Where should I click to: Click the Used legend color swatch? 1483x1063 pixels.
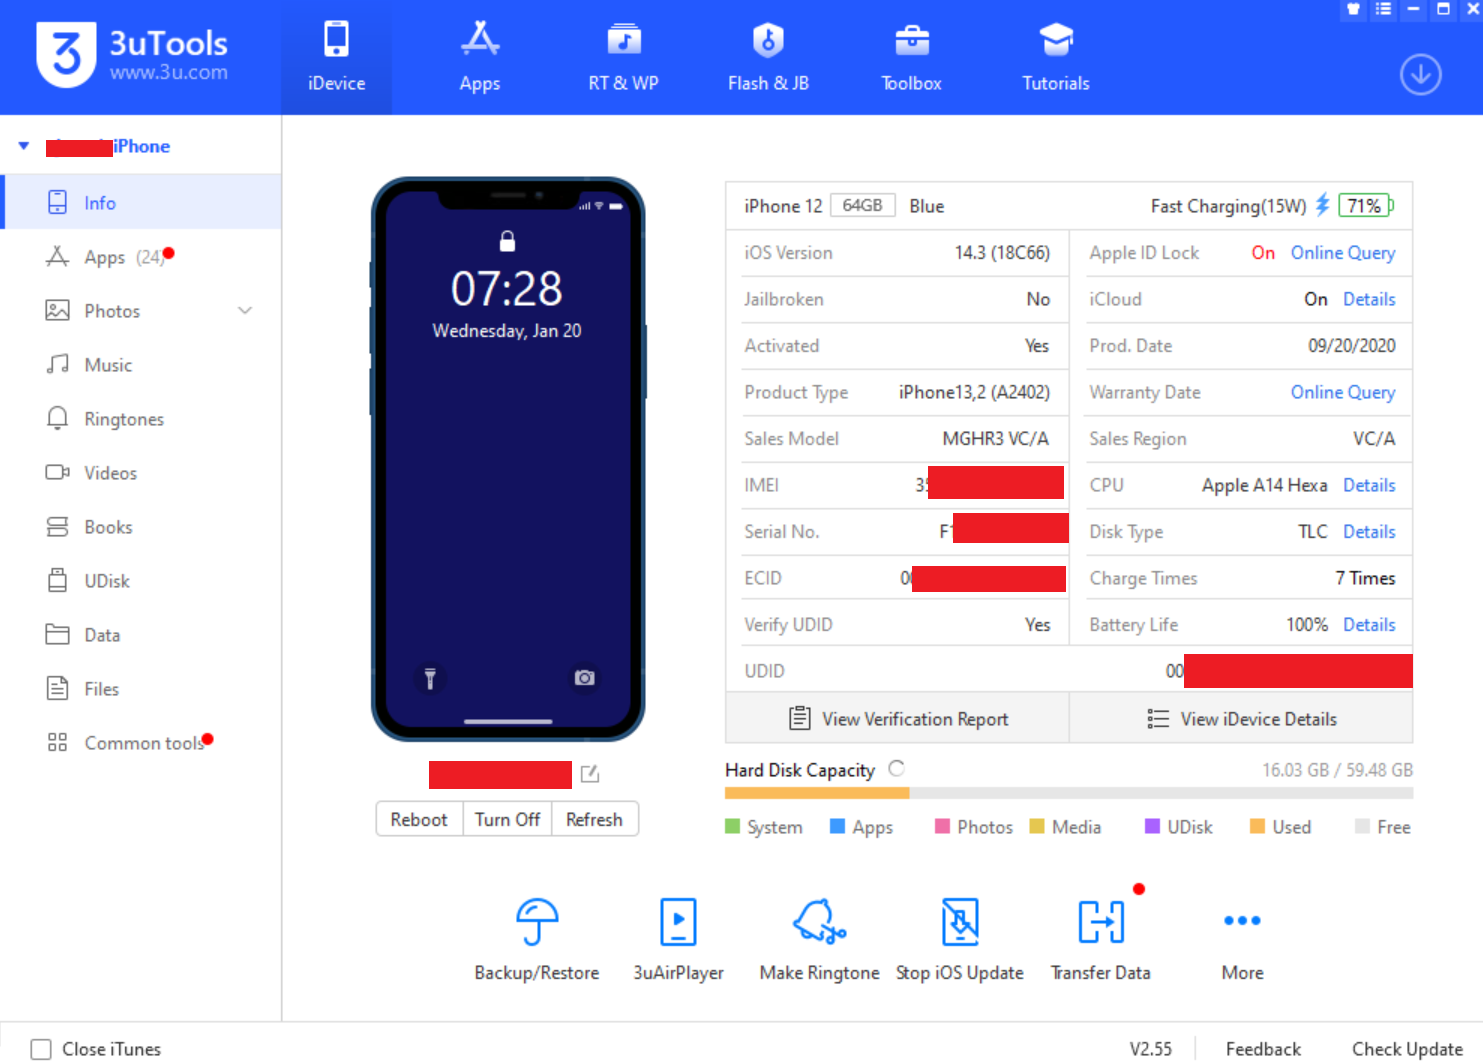(1257, 826)
